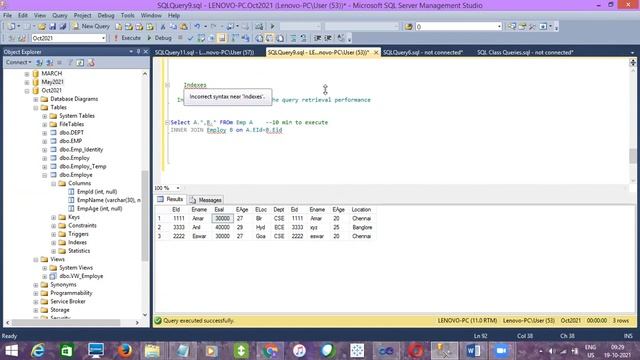This screenshot has width=640, height=360.
Task: Collapse the dbo.Employe table node
Action: click(x=44, y=175)
